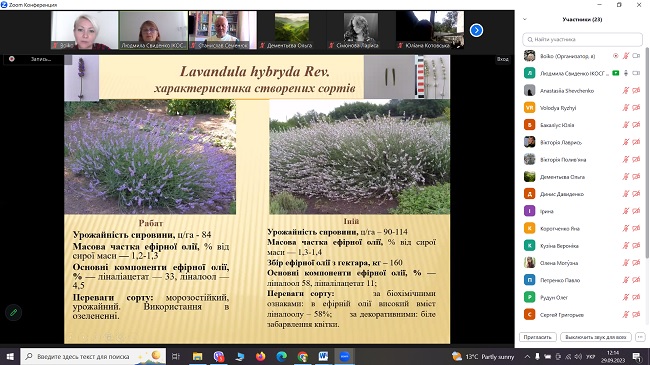Open File Explorer from the taskbar
Viewport: 650px width, 365px height.
coord(197,356)
